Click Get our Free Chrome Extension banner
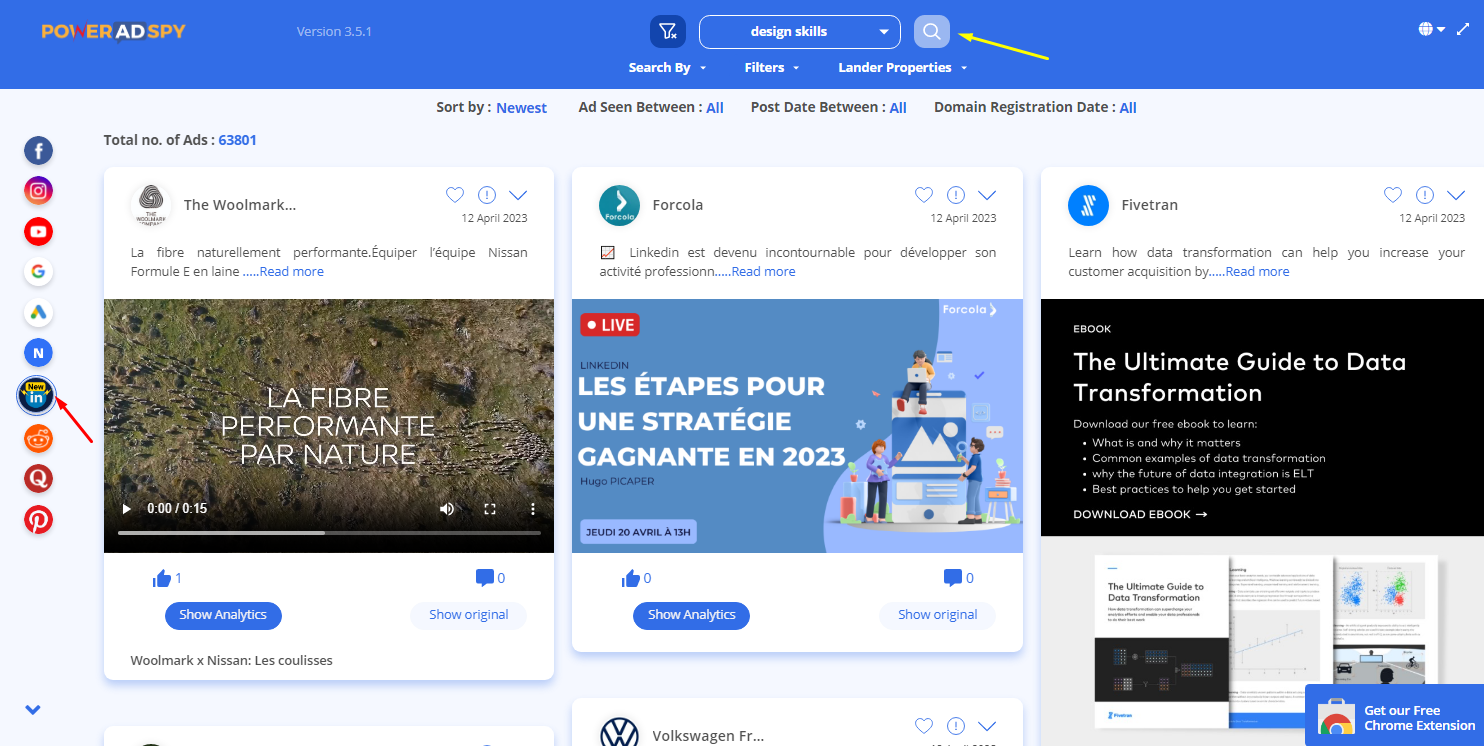Viewport: 1484px width, 746px height. pyautogui.click(x=1394, y=715)
